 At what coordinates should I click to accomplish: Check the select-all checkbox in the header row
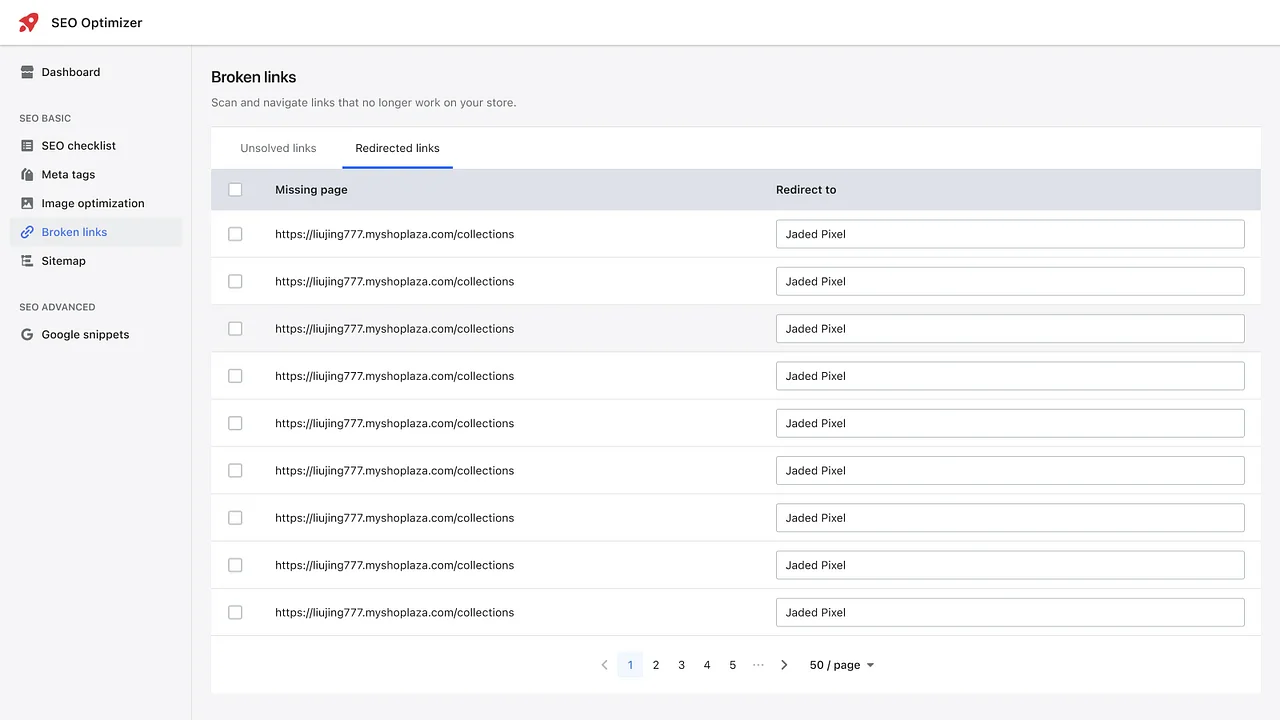pos(235,189)
